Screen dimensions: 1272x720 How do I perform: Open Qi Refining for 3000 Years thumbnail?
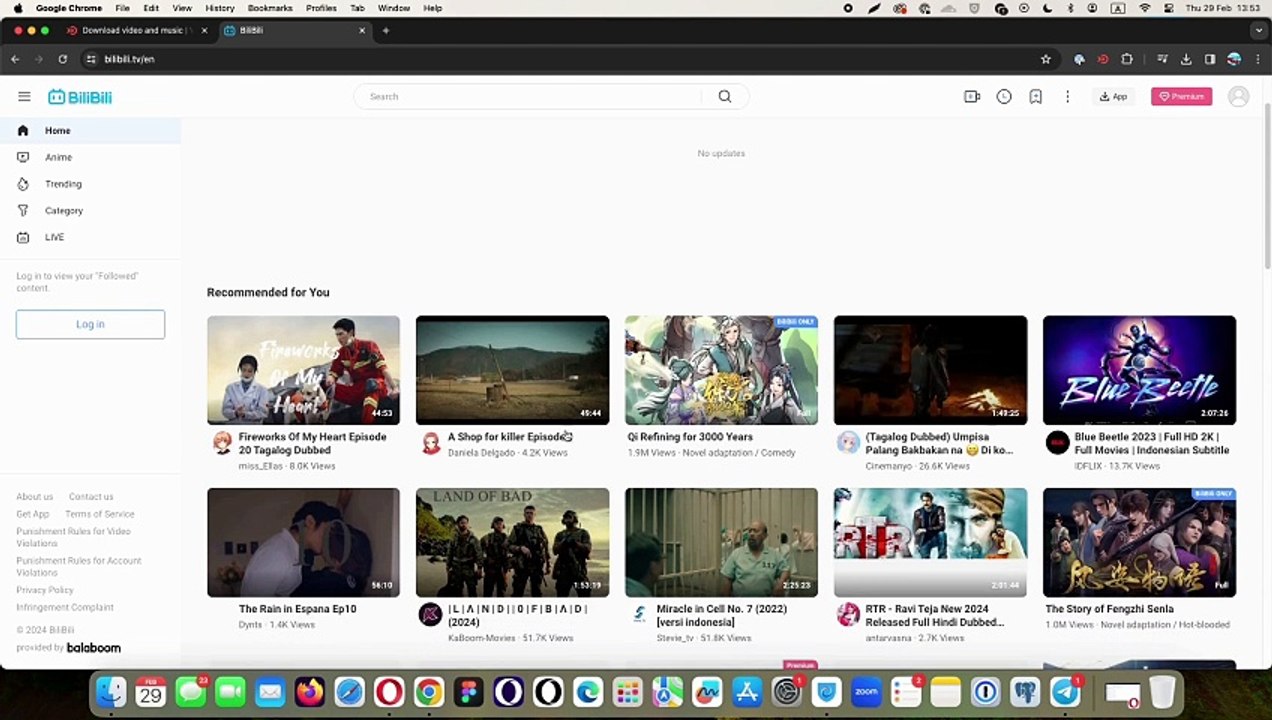point(721,370)
